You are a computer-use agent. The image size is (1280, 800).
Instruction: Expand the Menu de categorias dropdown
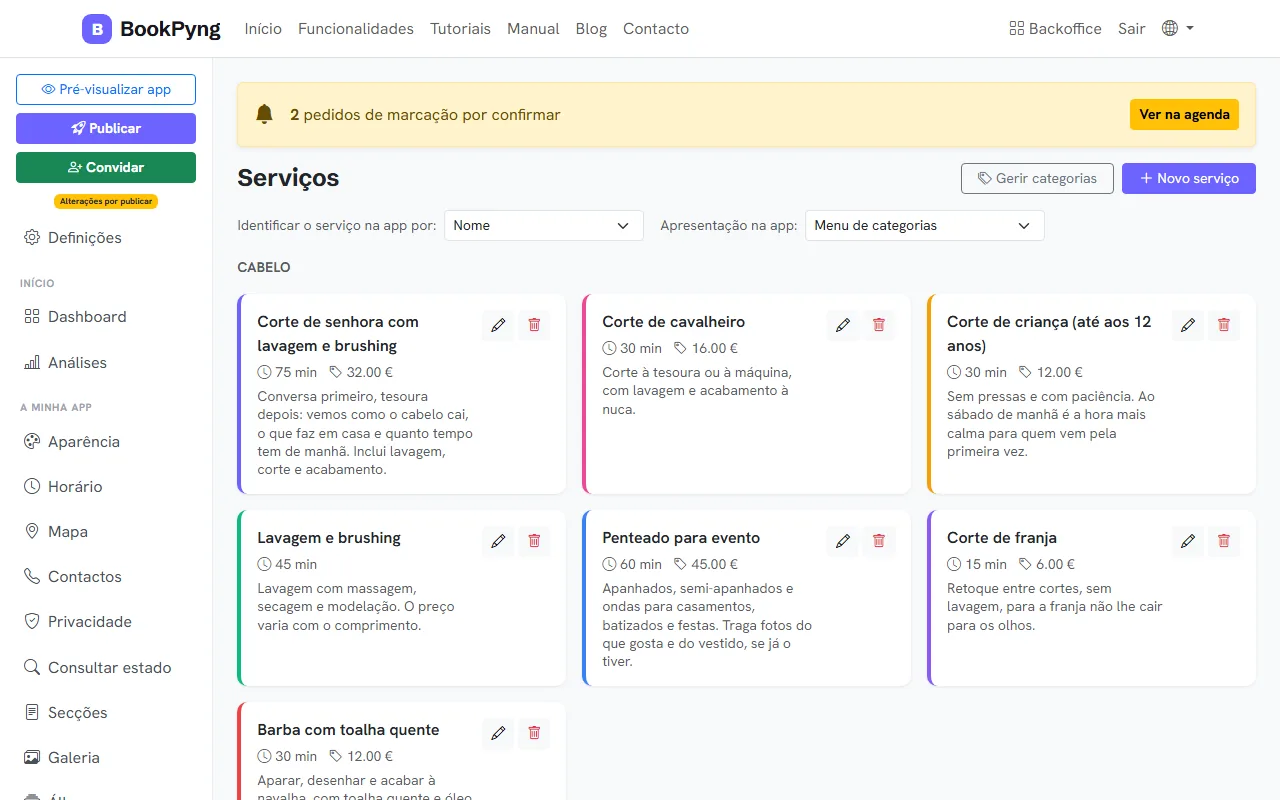click(x=925, y=225)
